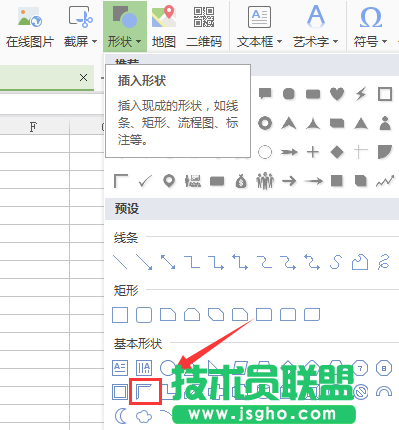Pick the quarter-circle teardrop recommended shape

pyautogui.click(x=385, y=152)
